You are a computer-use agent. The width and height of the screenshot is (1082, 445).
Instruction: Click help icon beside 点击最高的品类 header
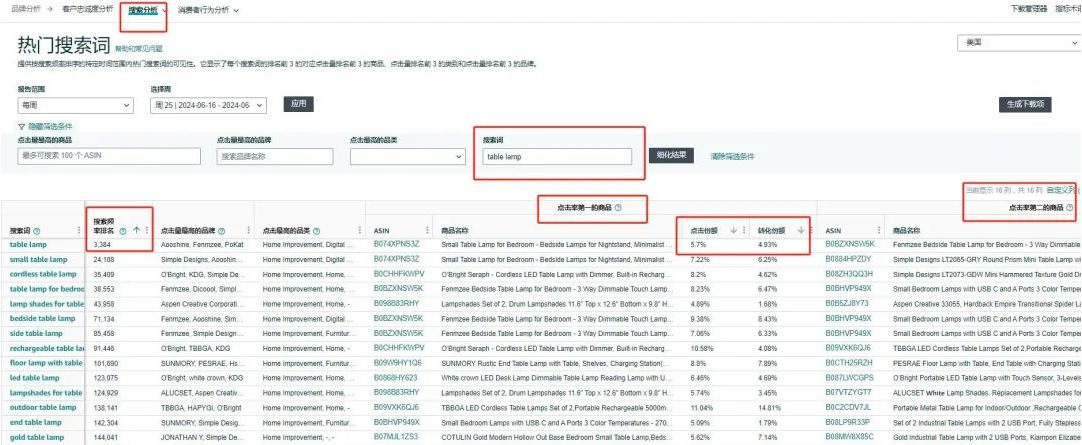point(317,231)
